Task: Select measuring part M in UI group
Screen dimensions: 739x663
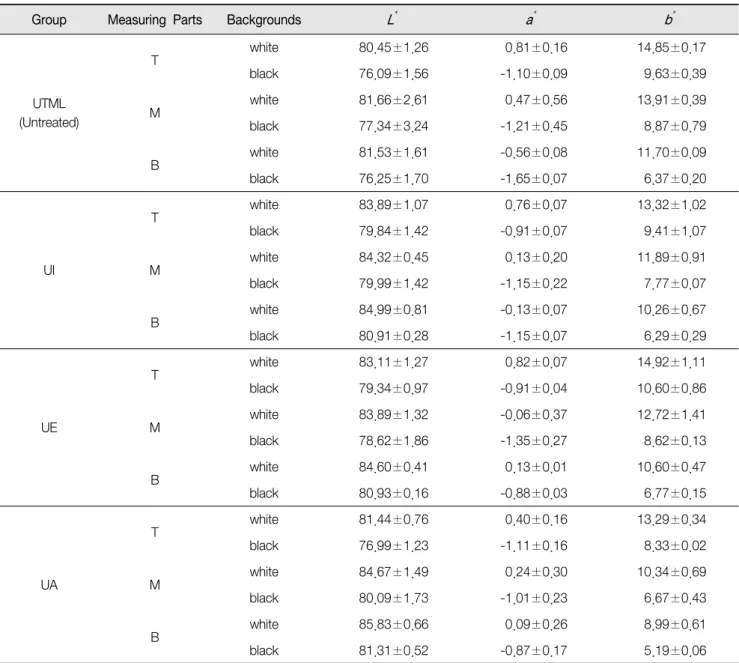Action: 155,270
